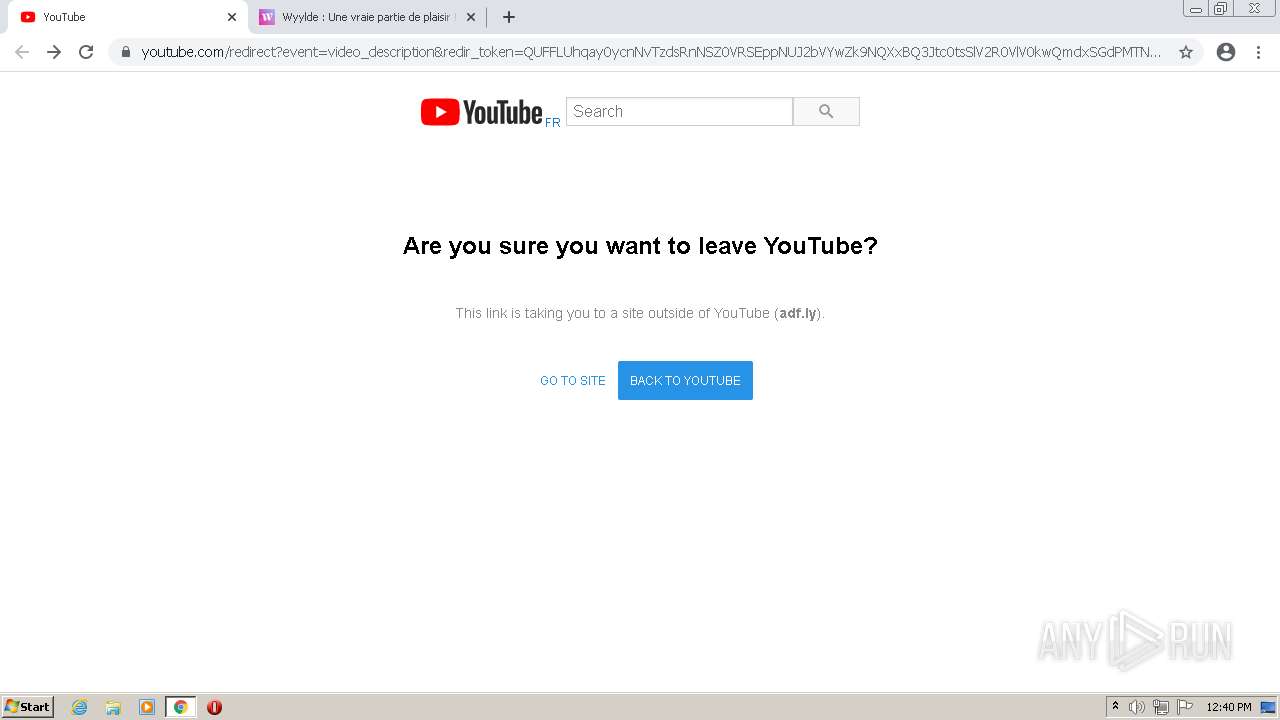Viewport: 1280px width, 720px height.
Task: Bookmark this page with star icon
Action: 1186,52
